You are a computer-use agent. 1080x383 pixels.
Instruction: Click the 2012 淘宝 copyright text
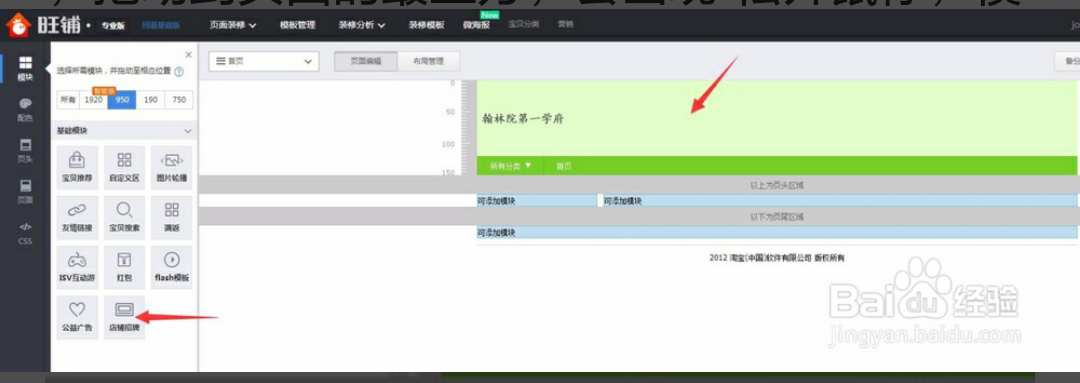pyautogui.click(x=776, y=258)
